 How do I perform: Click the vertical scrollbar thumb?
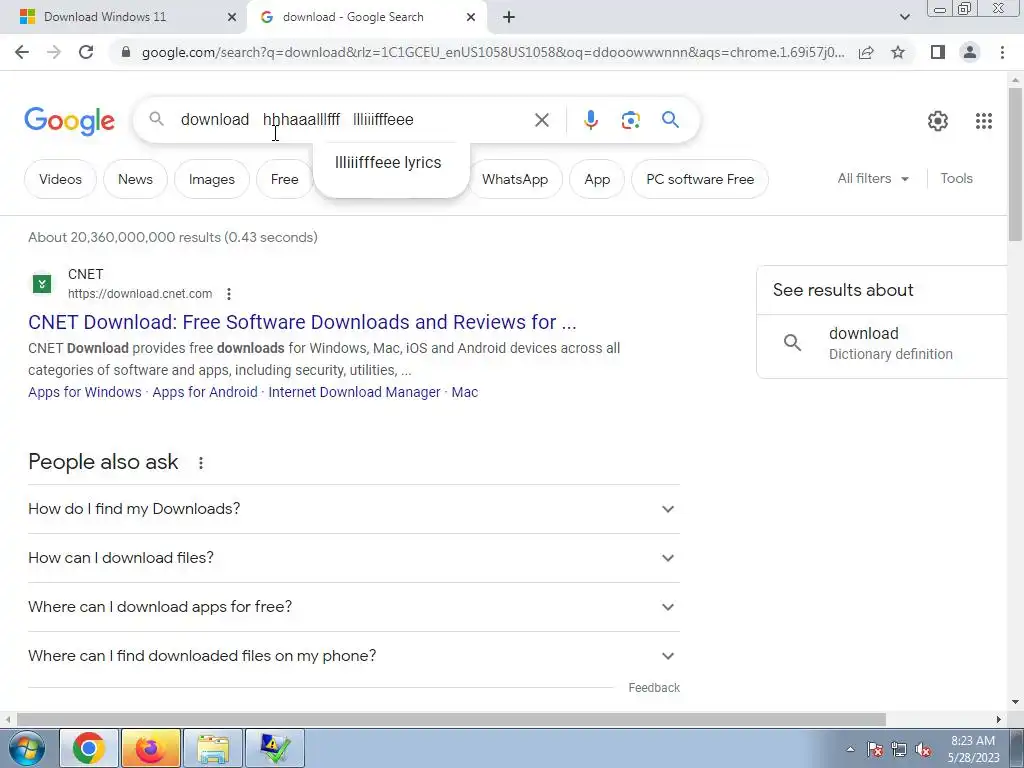[1016, 164]
